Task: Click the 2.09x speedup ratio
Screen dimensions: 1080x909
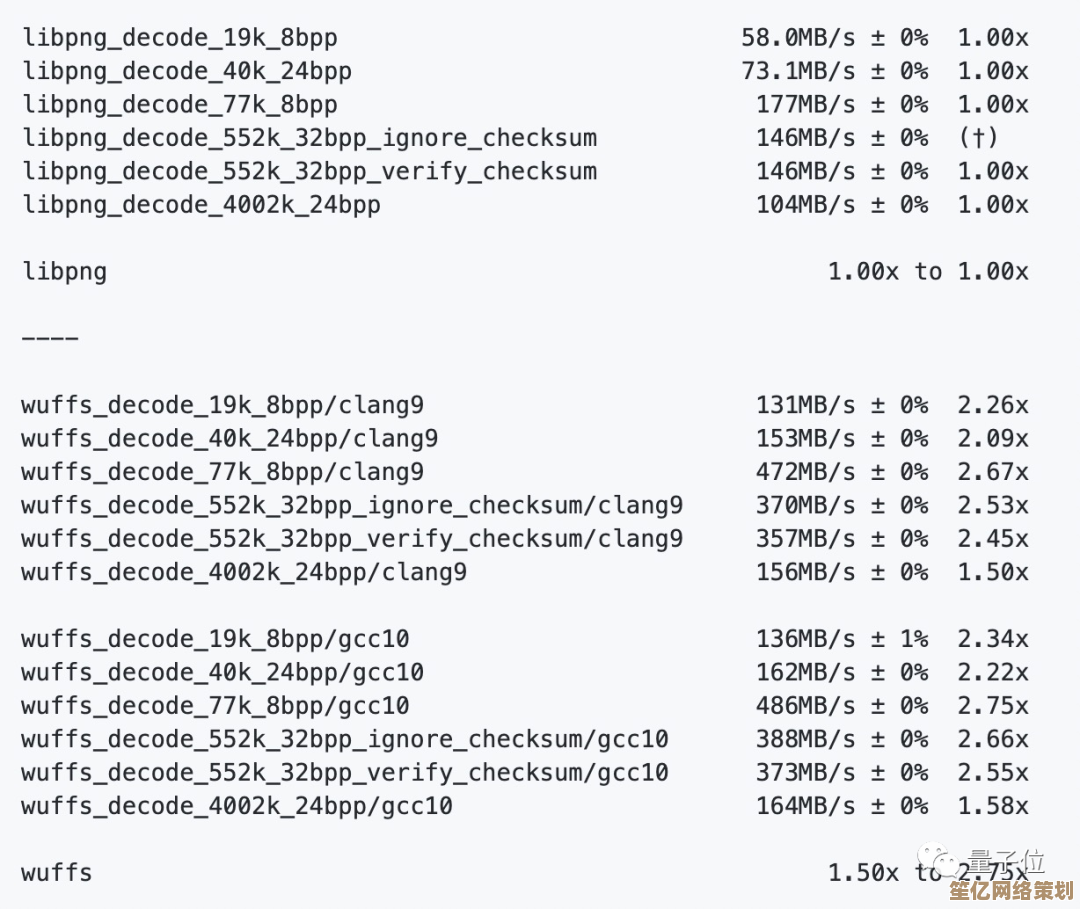Action: point(992,438)
